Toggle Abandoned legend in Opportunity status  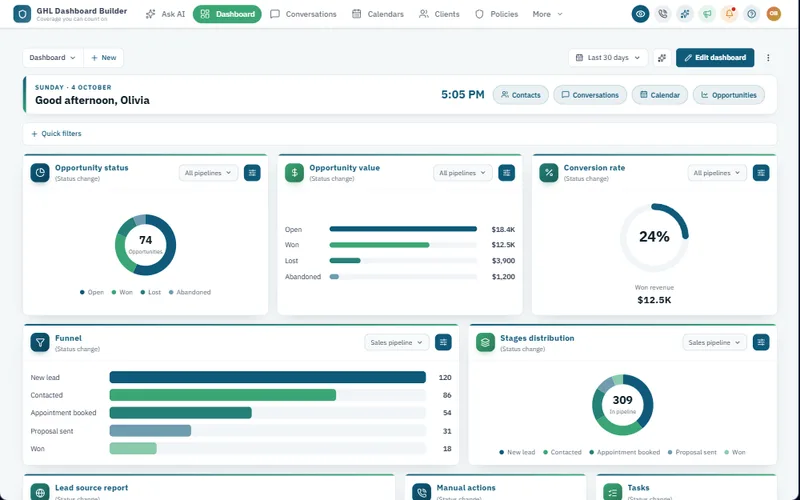190,292
